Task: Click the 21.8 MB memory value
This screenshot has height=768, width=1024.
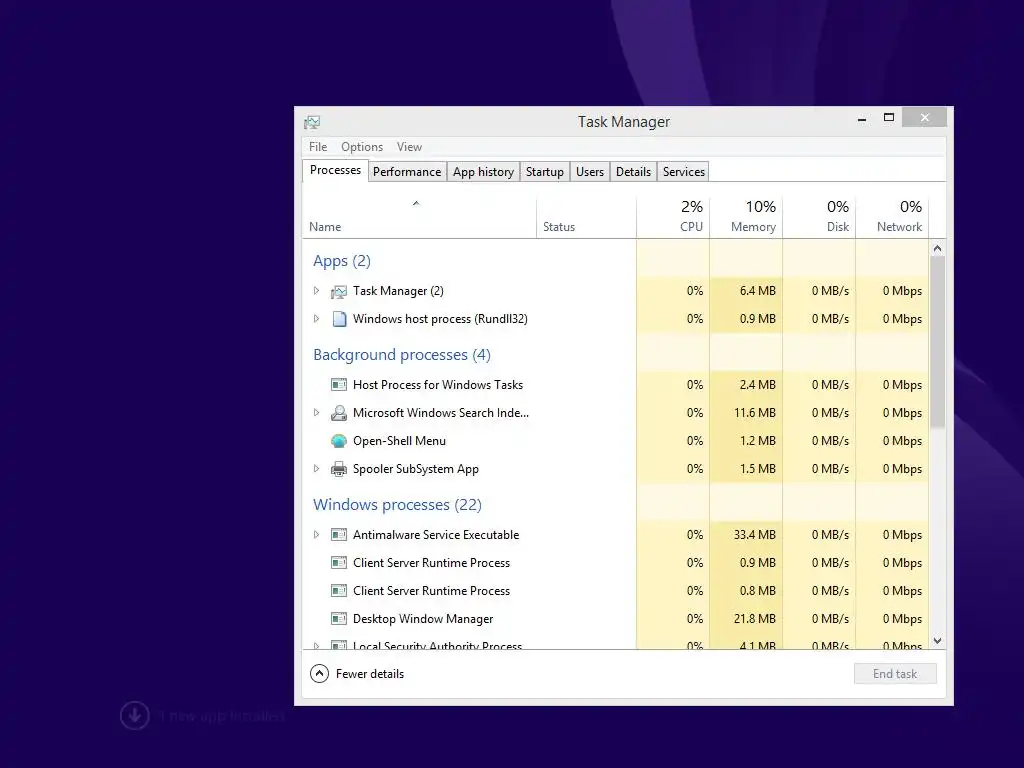Action: pos(754,619)
